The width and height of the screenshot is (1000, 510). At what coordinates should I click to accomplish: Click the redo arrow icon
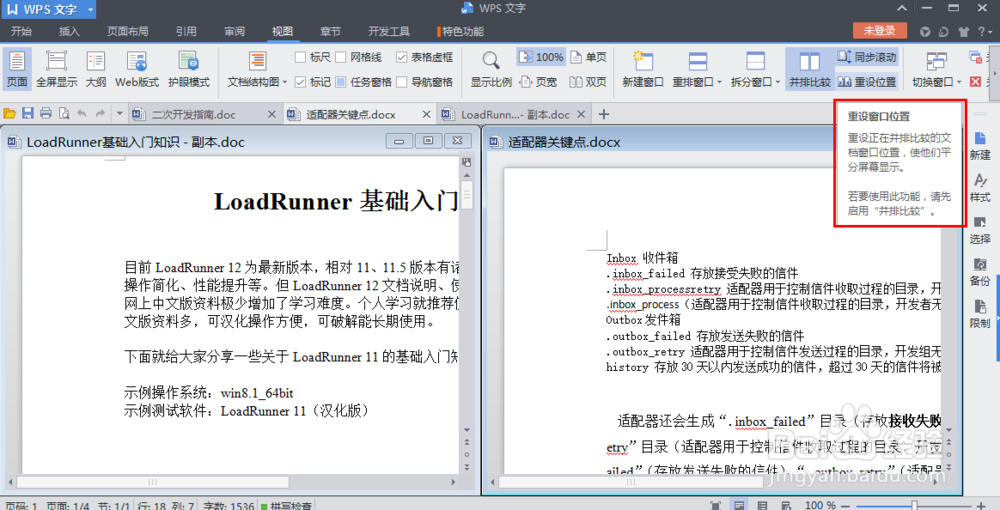[x=100, y=113]
